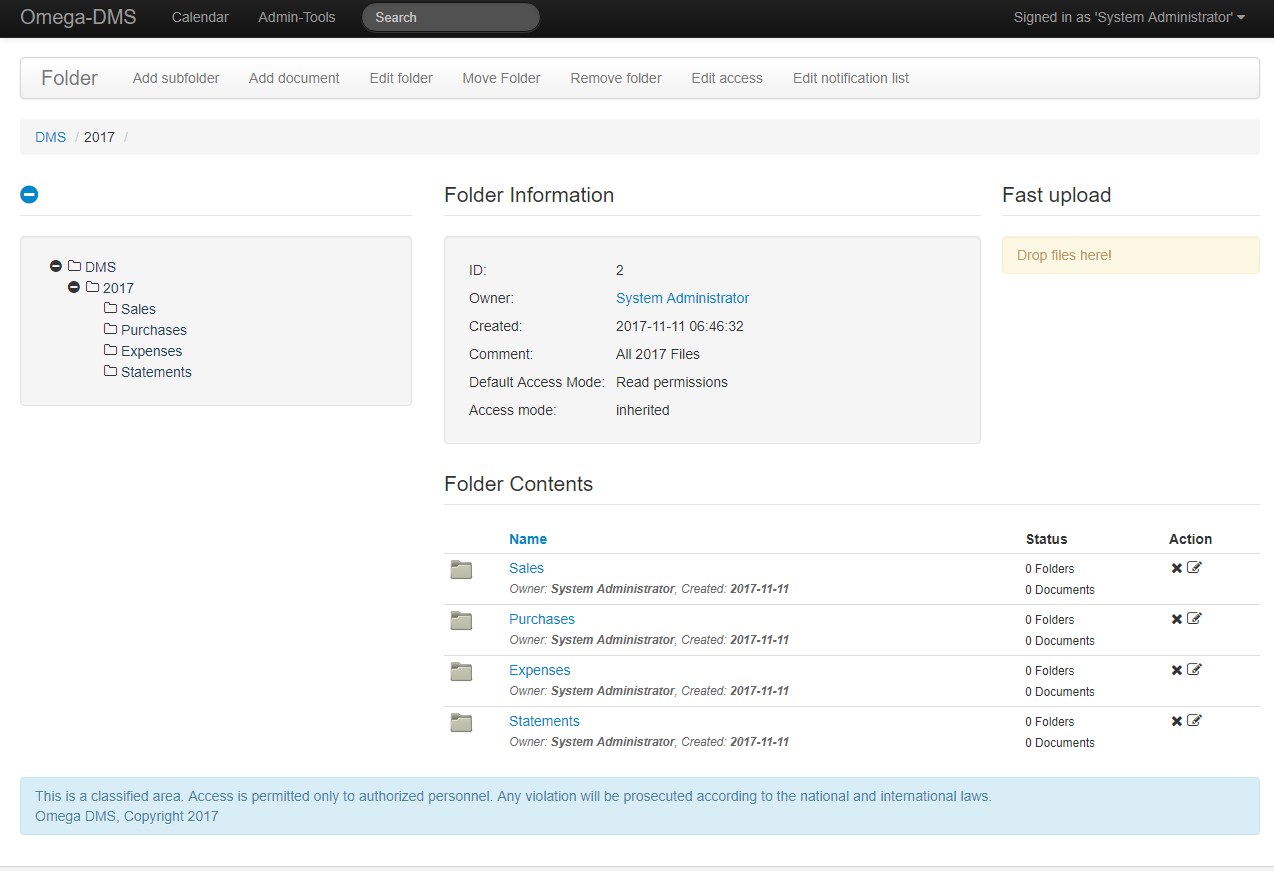Image resolution: width=1274 pixels, height=871 pixels.
Task: Open the System Administrator owner link
Action: pos(682,298)
